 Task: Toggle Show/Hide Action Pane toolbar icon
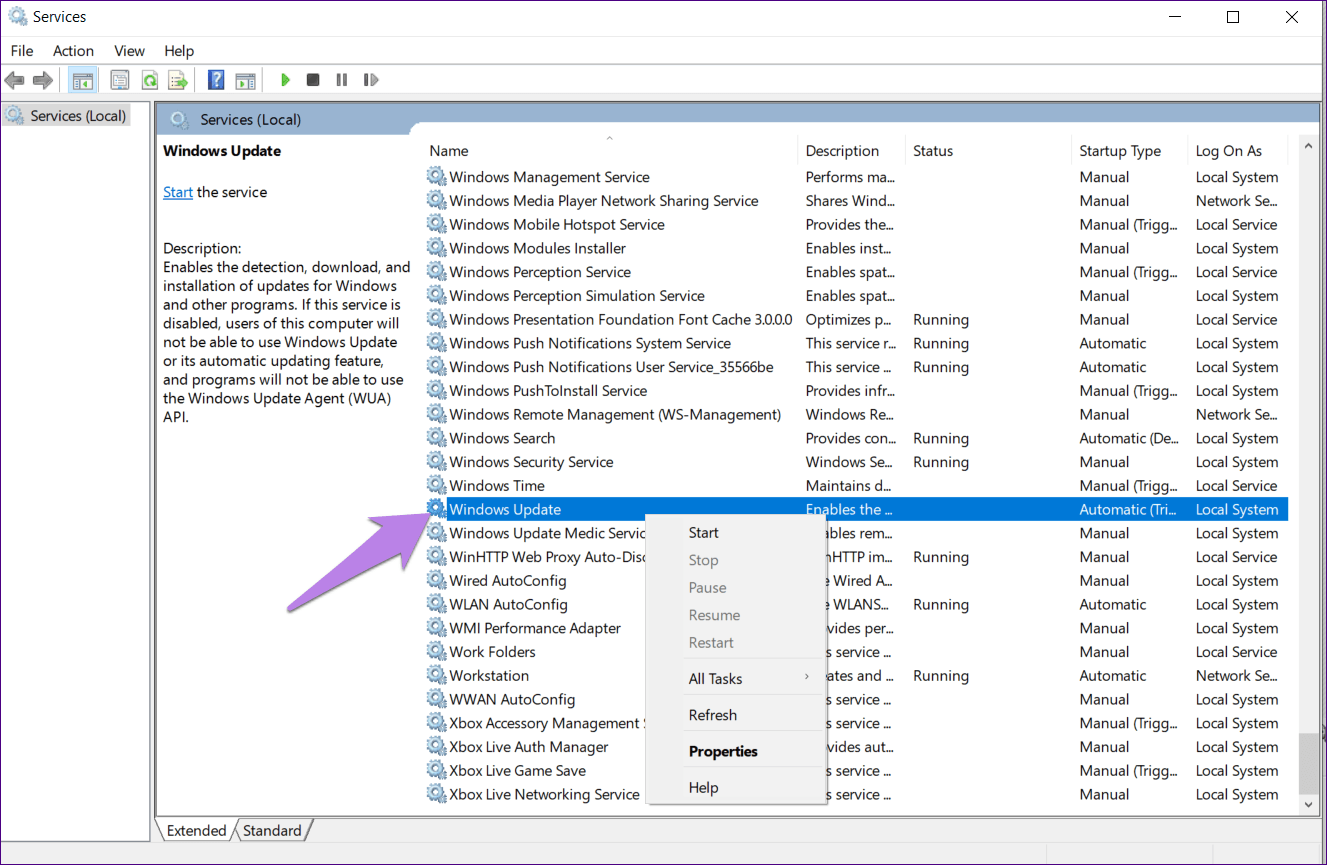click(245, 80)
